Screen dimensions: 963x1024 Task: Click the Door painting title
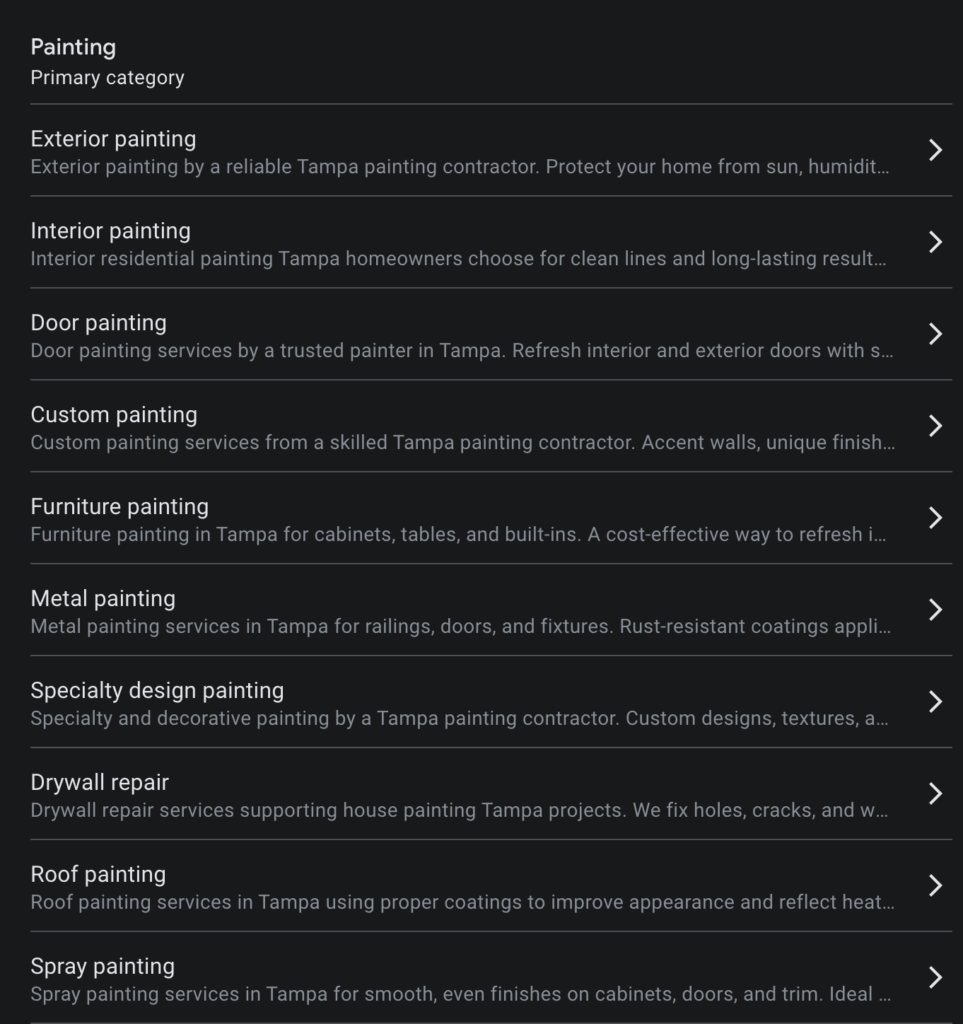pos(98,323)
